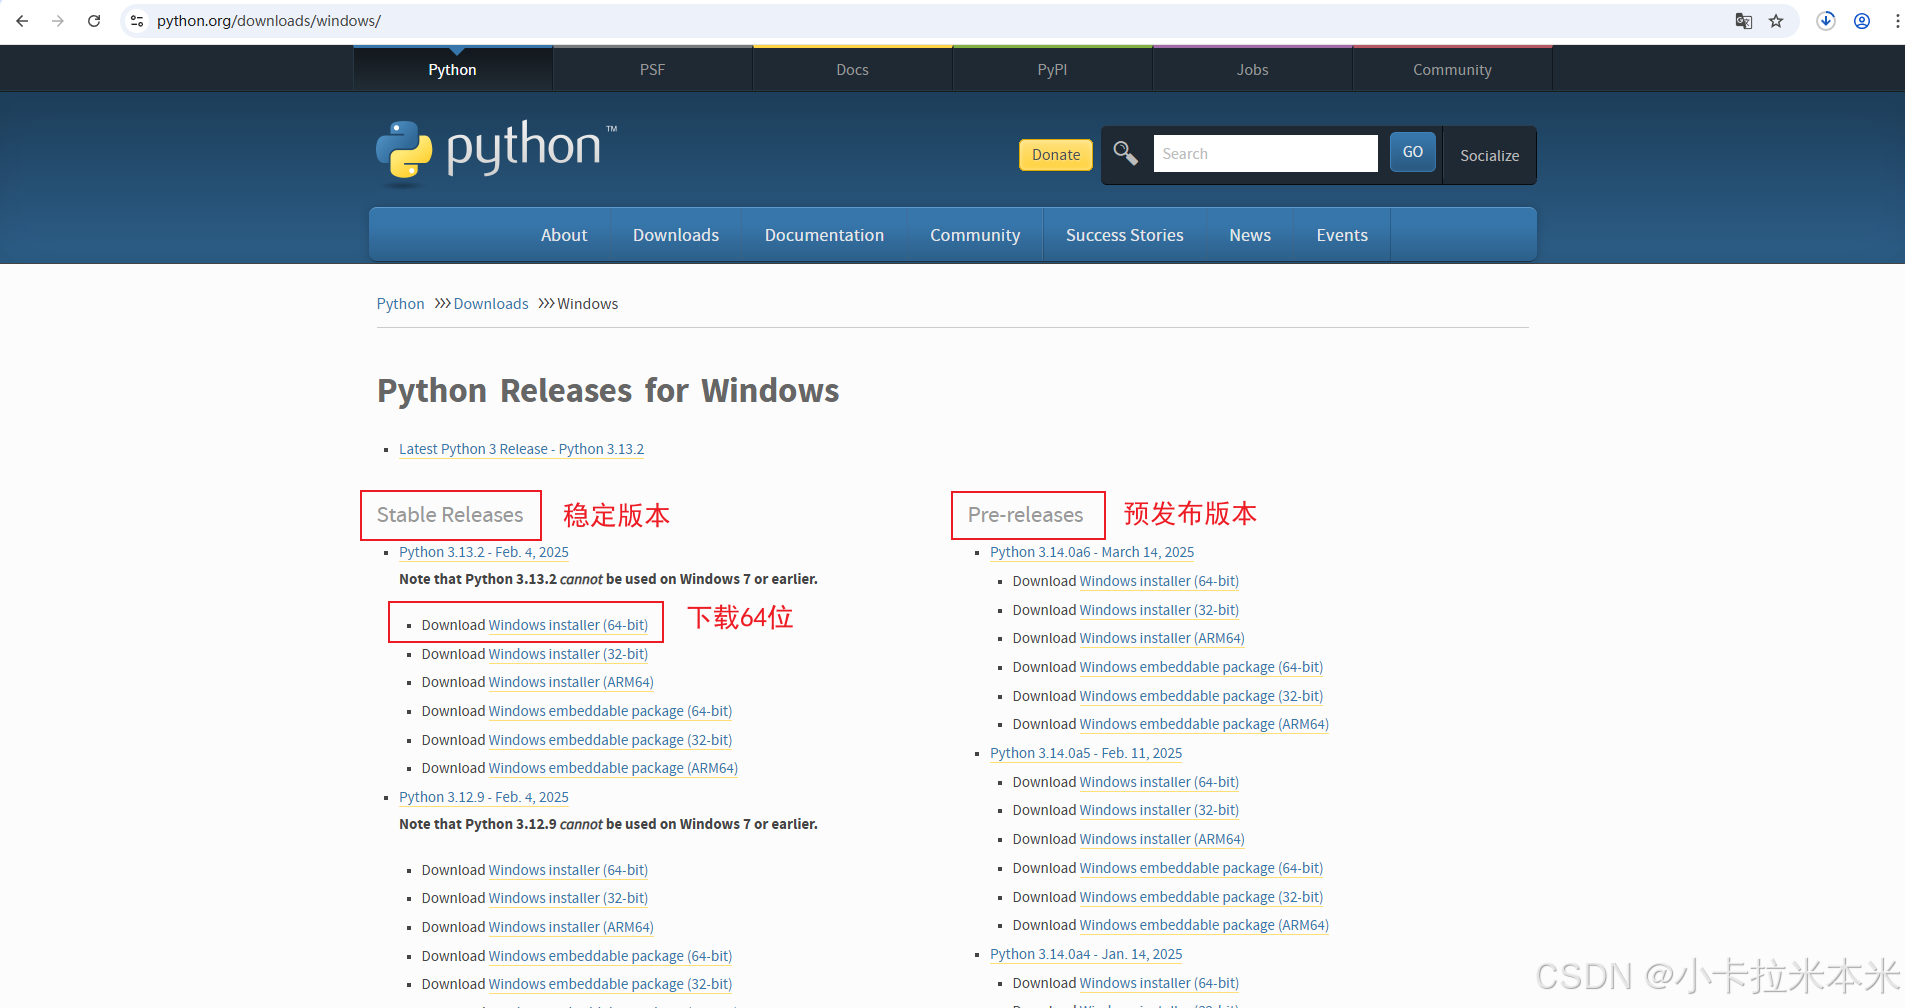This screenshot has height=1008, width=1905.
Task: Download 3.12.9 embeddable package (32-bit)
Action: [610, 984]
